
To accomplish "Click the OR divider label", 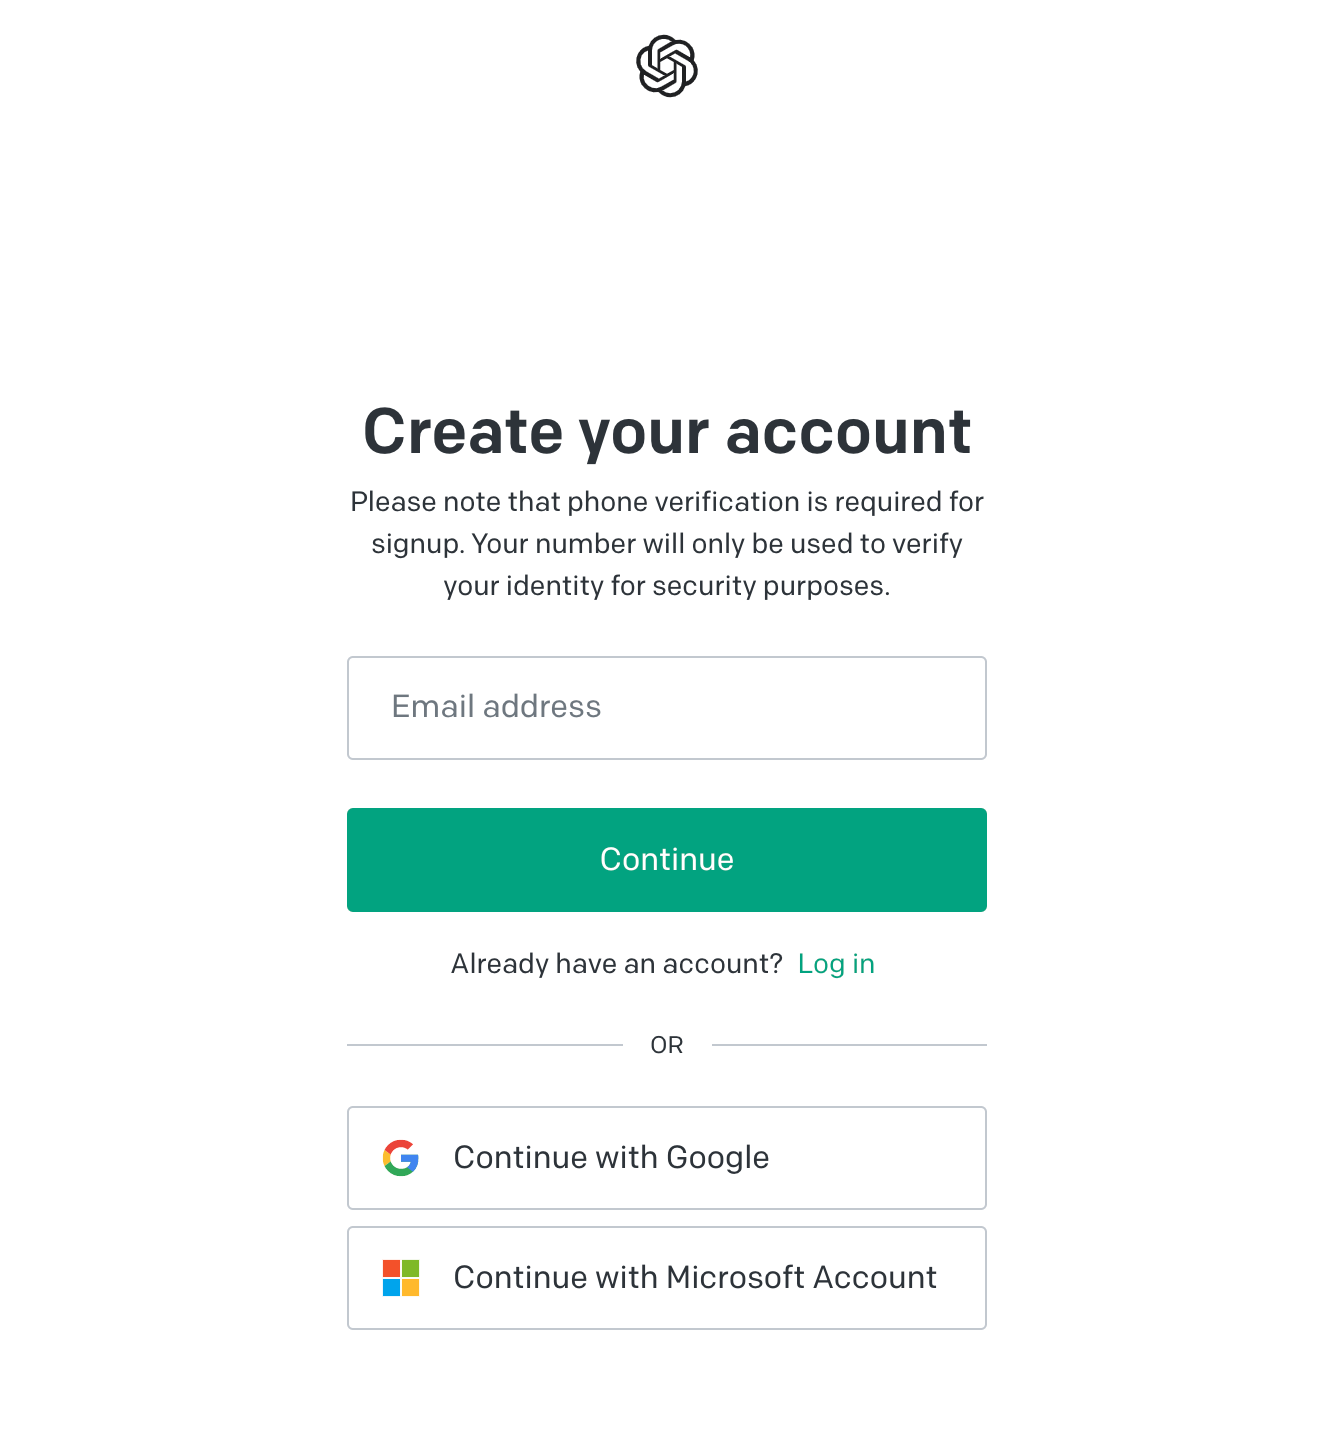I will click(x=667, y=1045).
